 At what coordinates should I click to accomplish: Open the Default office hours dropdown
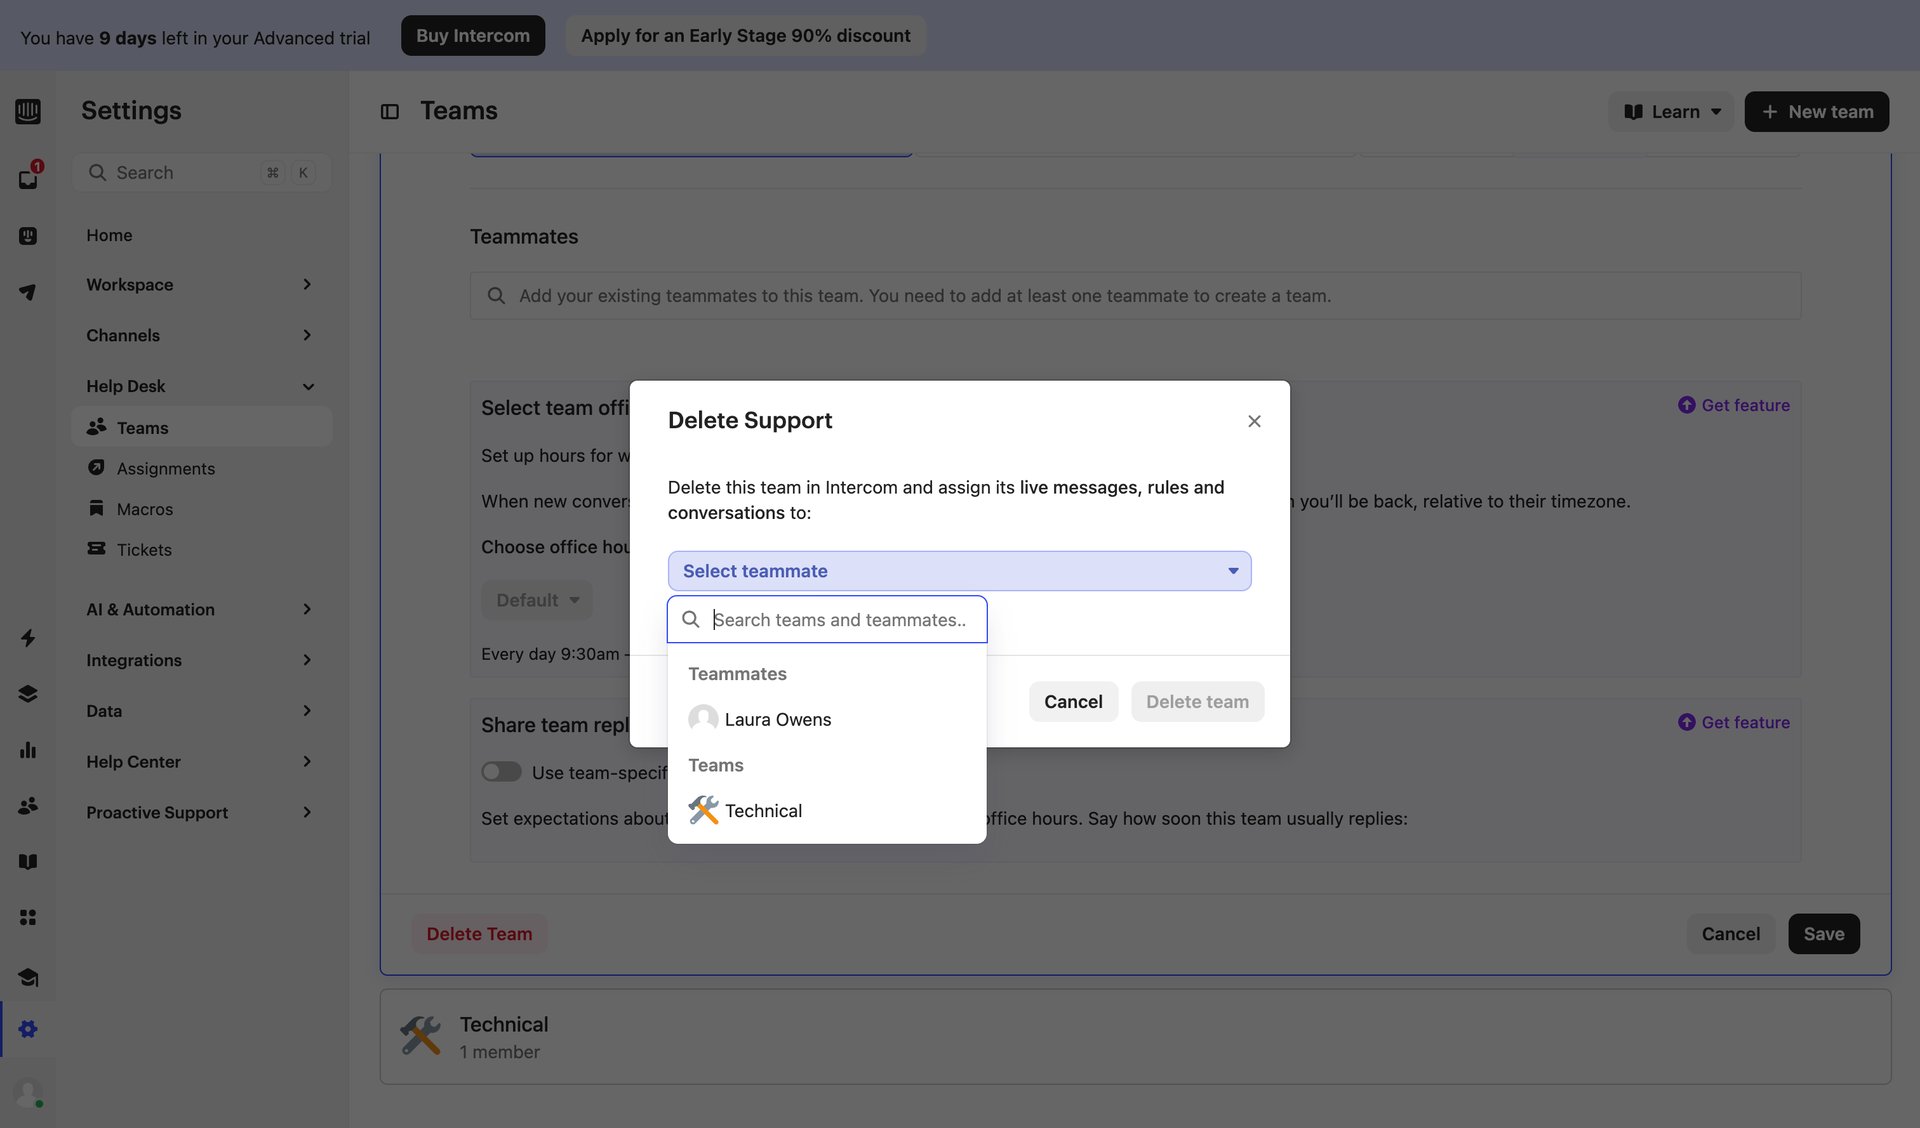coord(536,599)
